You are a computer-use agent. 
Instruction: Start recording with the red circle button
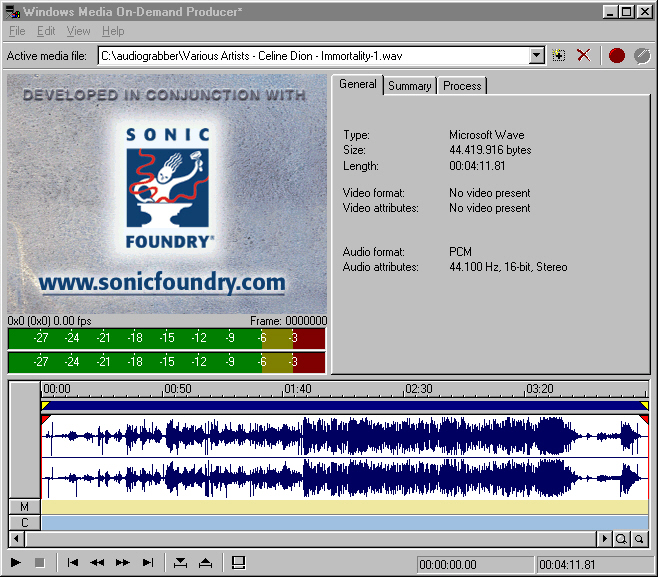pyautogui.click(x=616, y=55)
